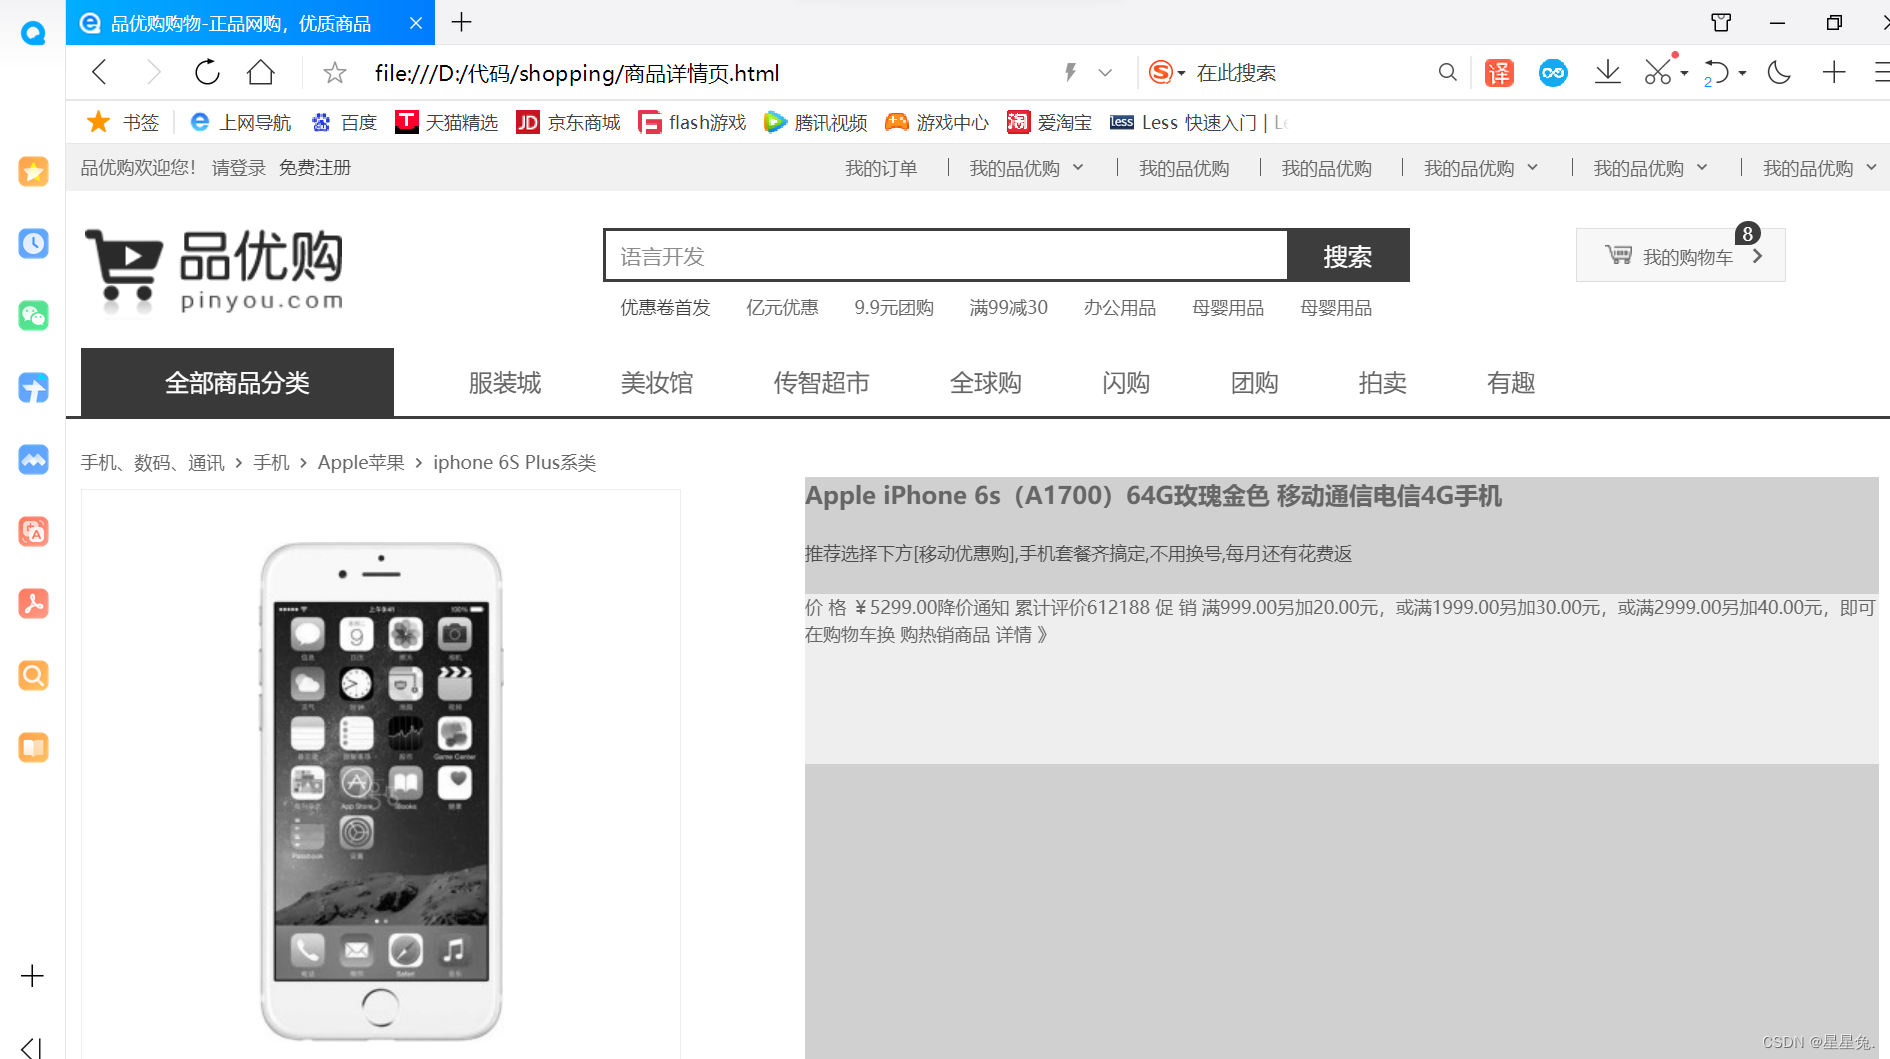The image size is (1890, 1059).
Task: Click the 搜索 search button
Action: (1348, 255)
